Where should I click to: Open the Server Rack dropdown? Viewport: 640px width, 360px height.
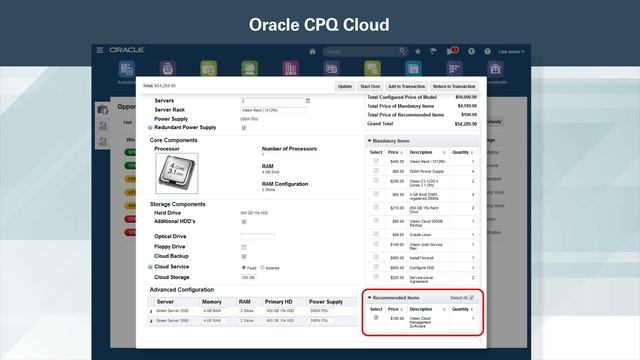pos(273,110)
